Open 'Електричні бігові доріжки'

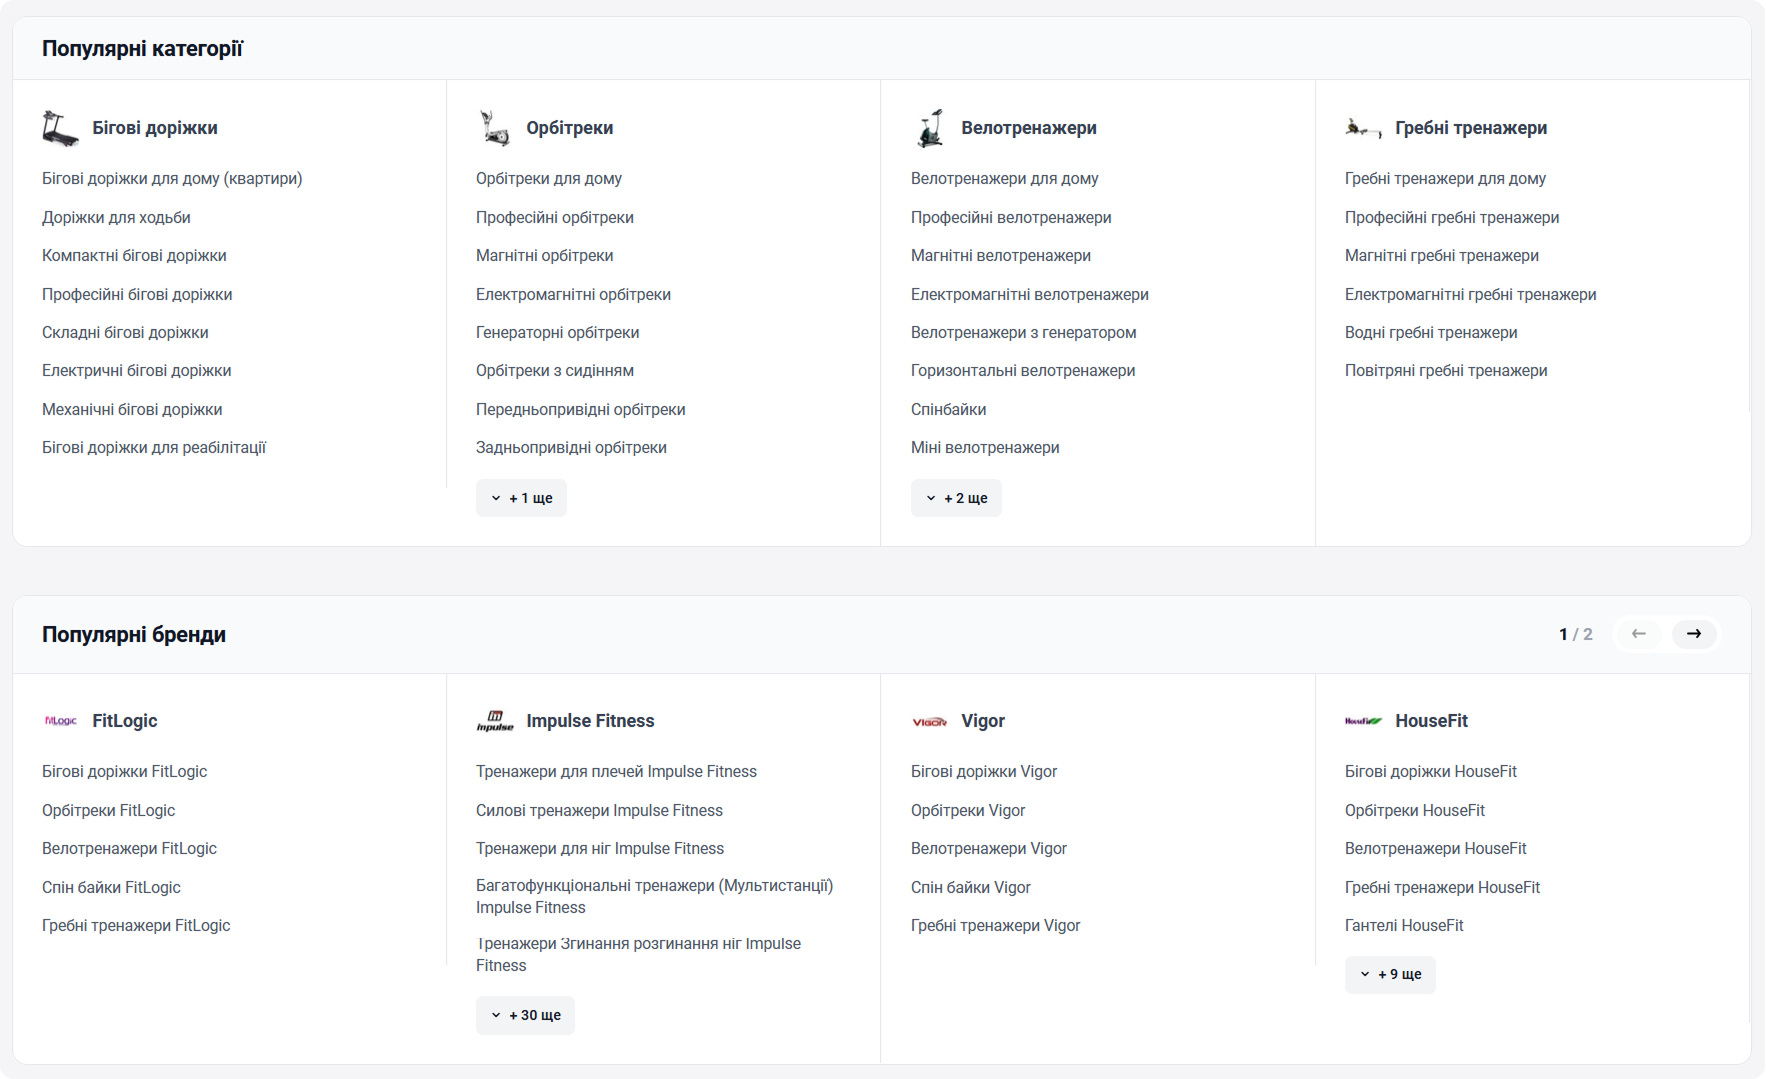coord(137,371)
